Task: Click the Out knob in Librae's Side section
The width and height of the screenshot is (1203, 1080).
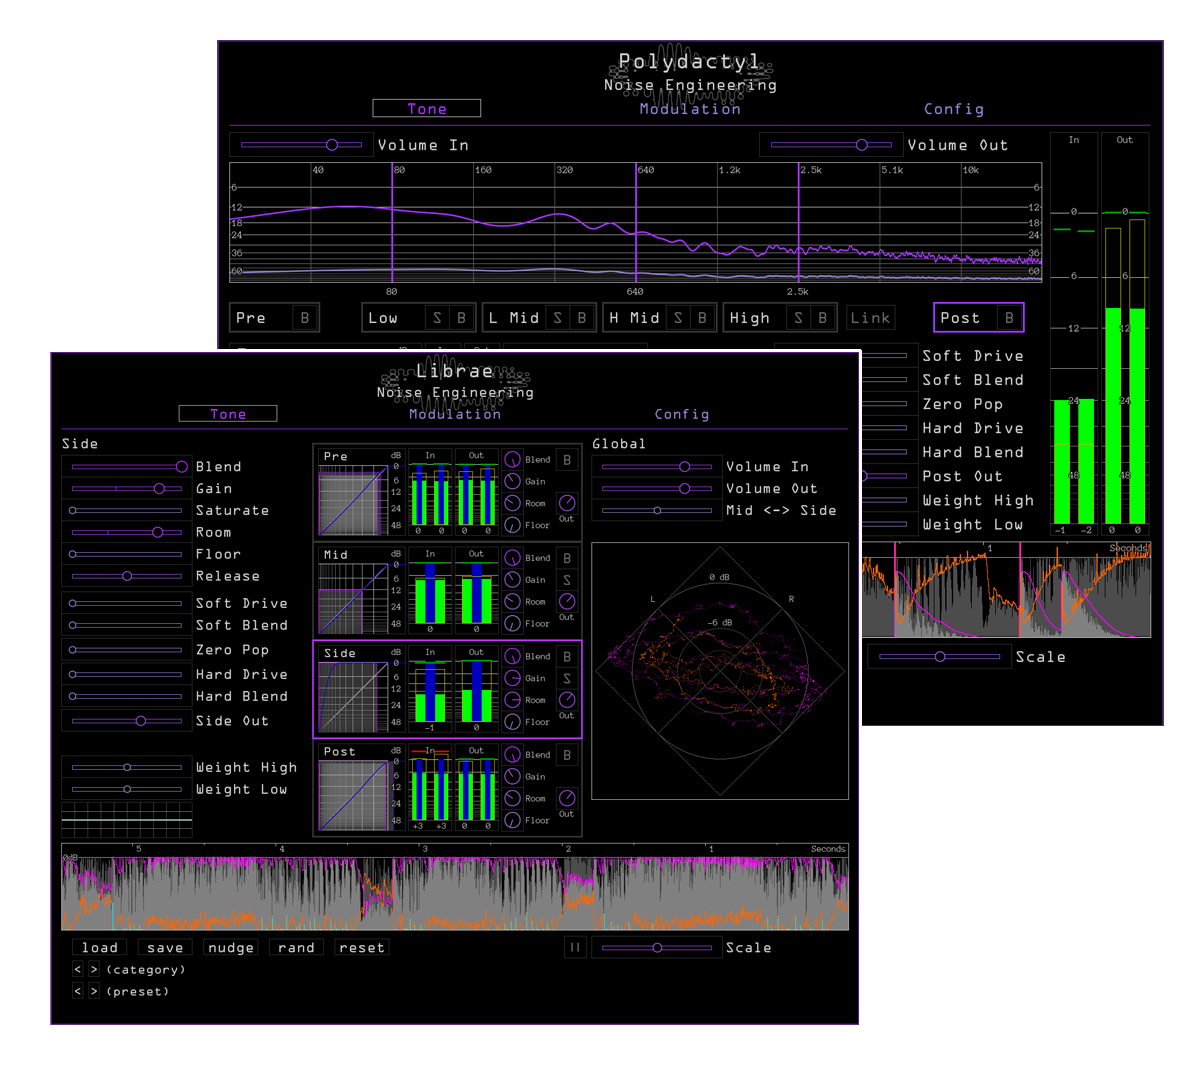Action: tap(567, 699)
